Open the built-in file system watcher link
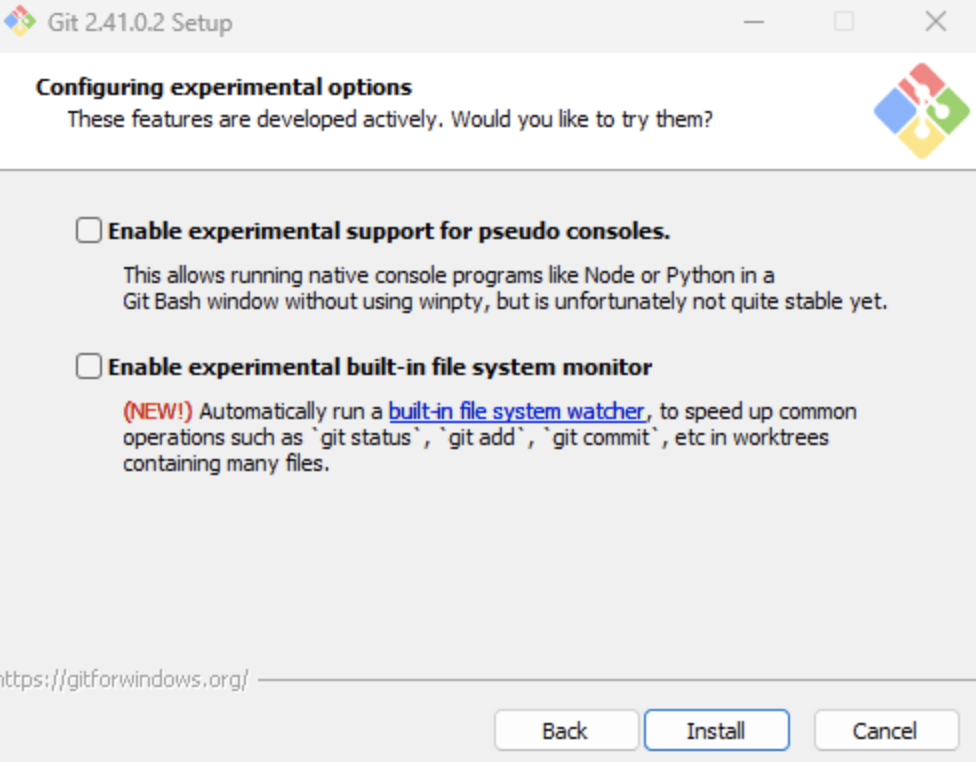This screenshot has width=976, height=762. click(x=517, y=412)
